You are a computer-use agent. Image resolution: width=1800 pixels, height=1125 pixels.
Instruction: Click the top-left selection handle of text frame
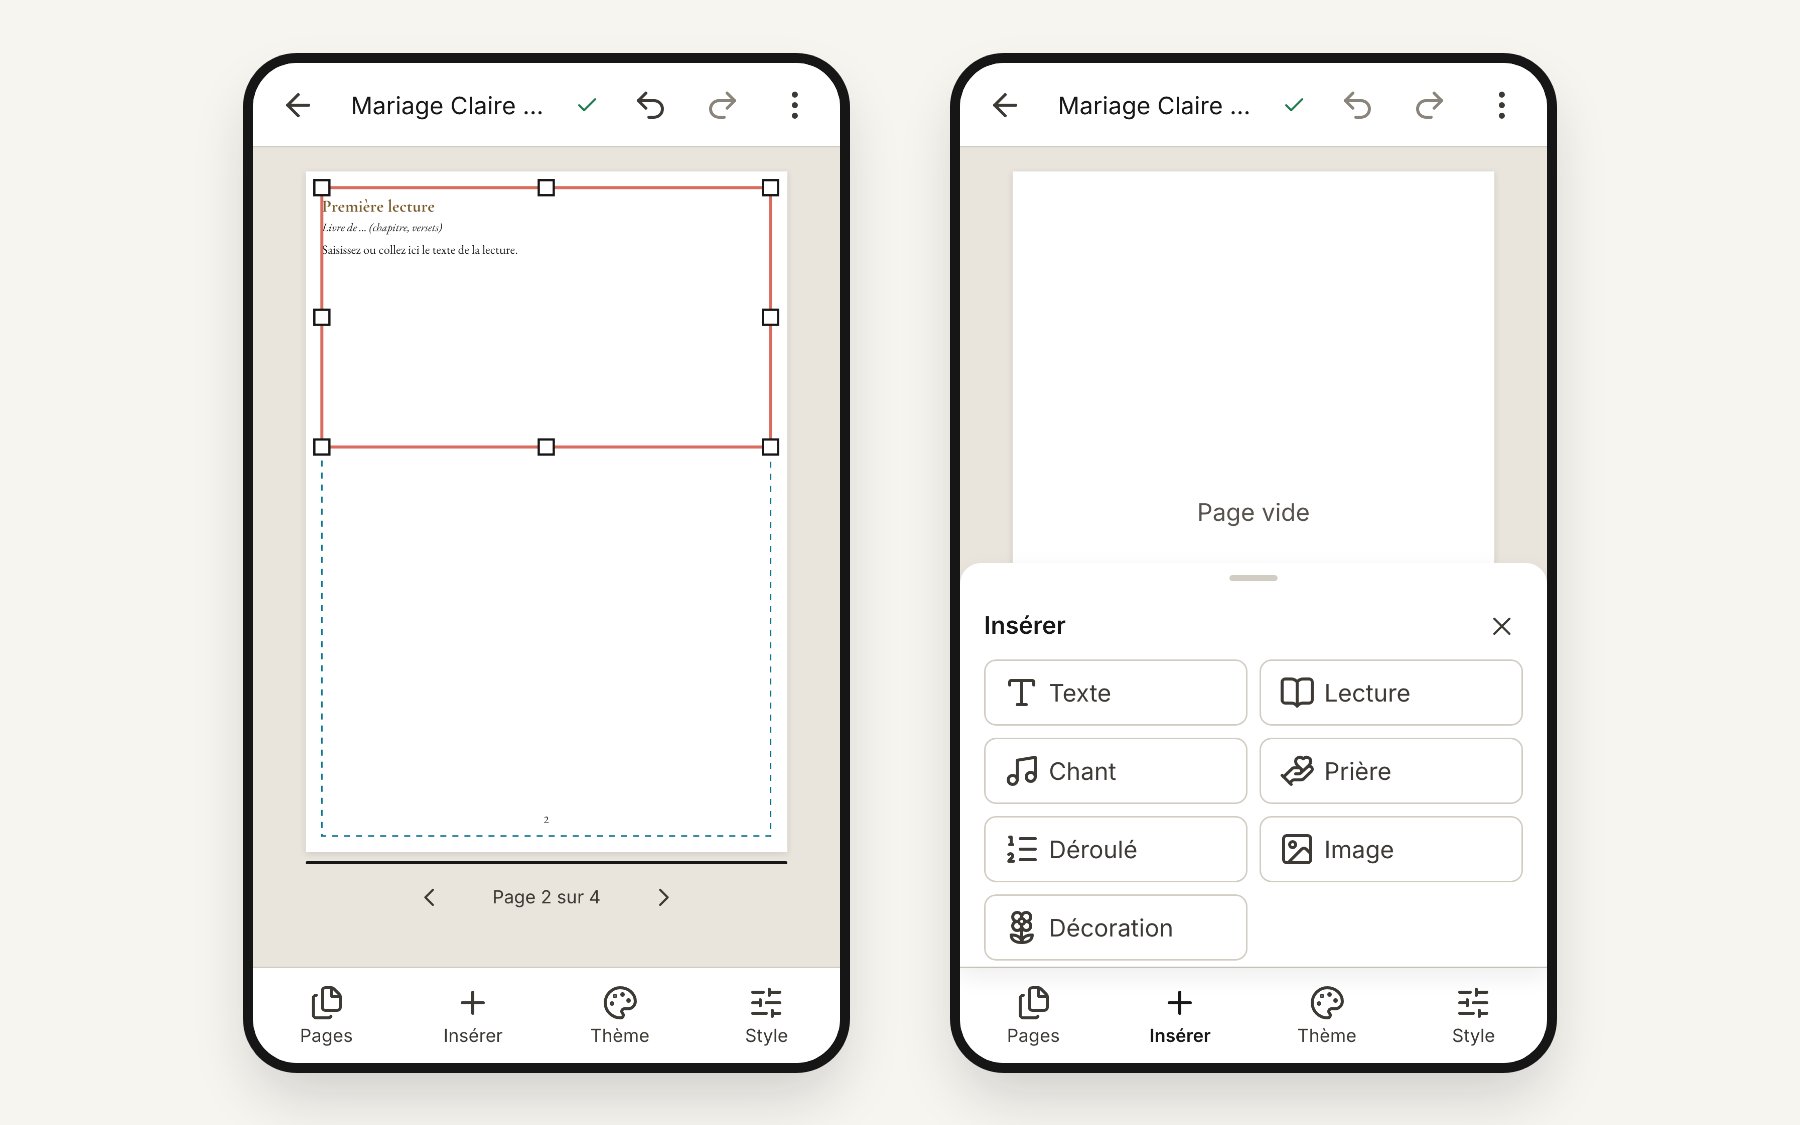point(322,187)
